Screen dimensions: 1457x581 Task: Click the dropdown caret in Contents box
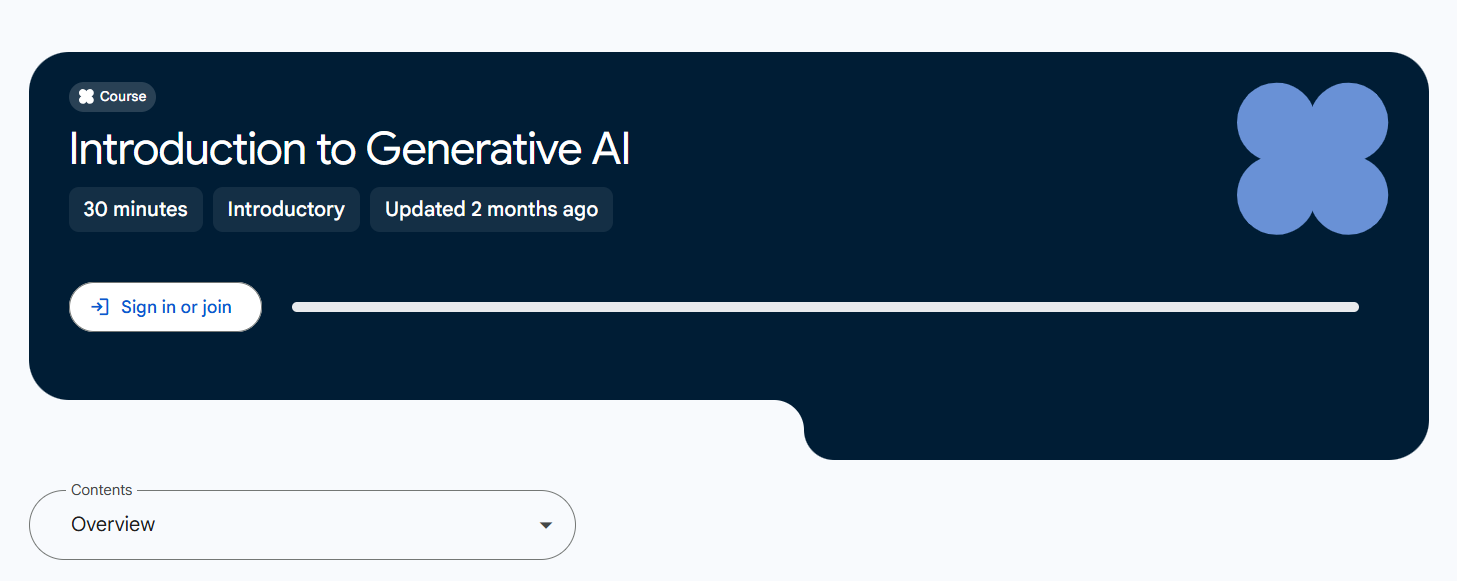546,525
